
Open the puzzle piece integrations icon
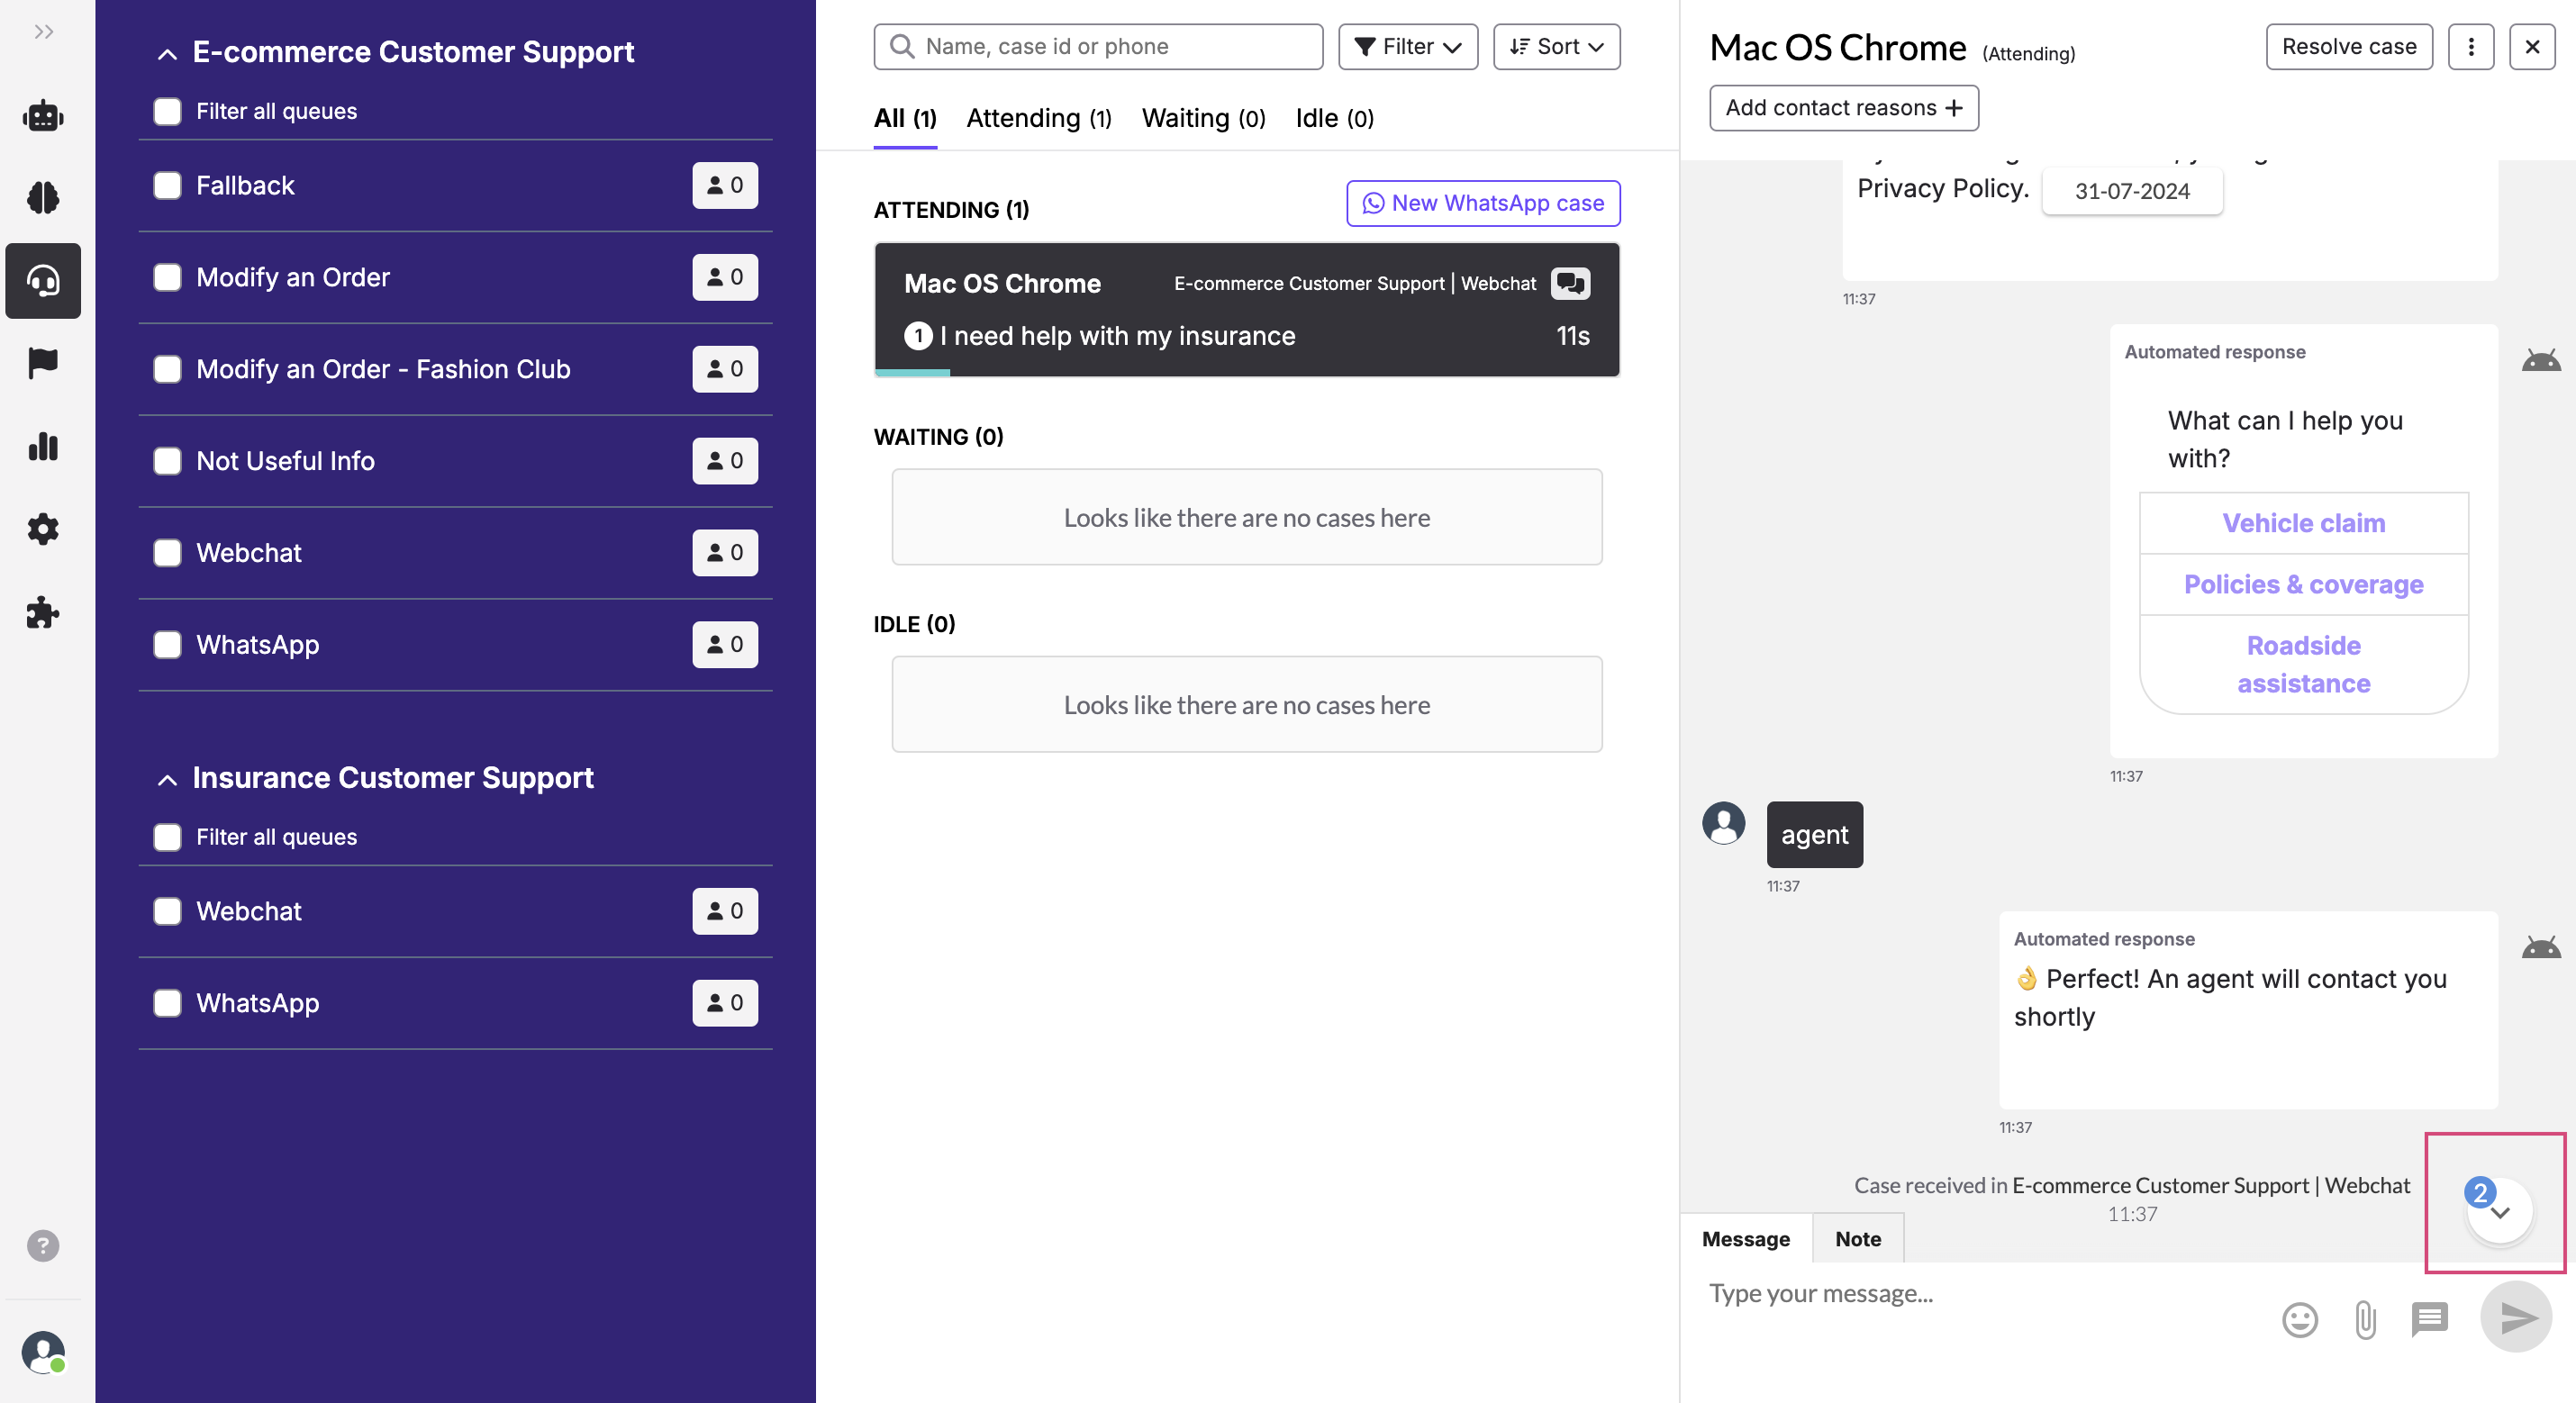pyautogui.click(x=43, y=611)
